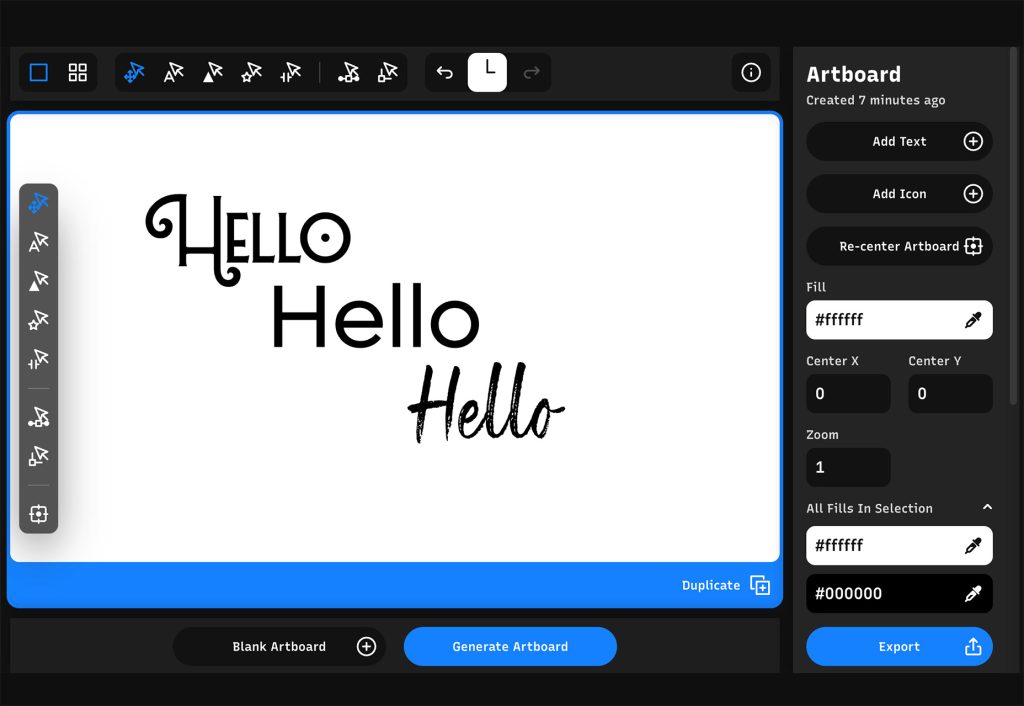Select the align cursor tool in top toolbar

point(291,72)
